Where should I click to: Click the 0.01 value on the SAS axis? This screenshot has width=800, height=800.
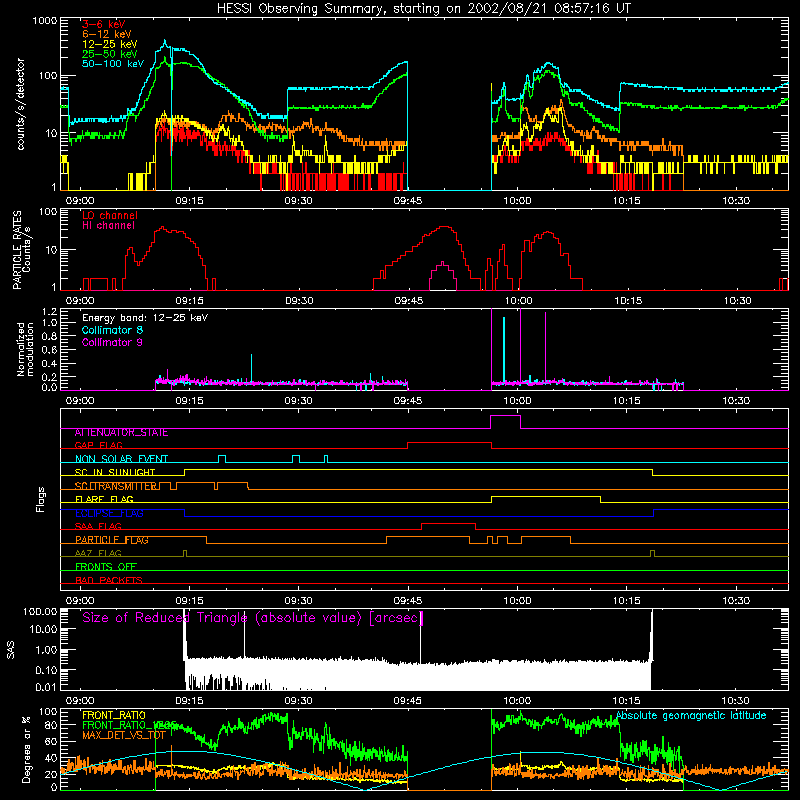point(46,687)
